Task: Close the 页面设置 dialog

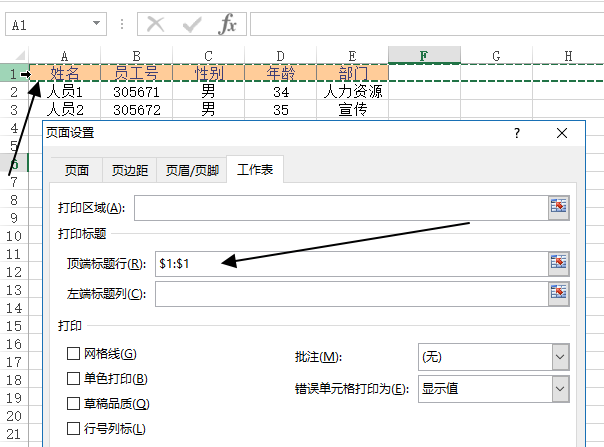Action: coord(562,133)
